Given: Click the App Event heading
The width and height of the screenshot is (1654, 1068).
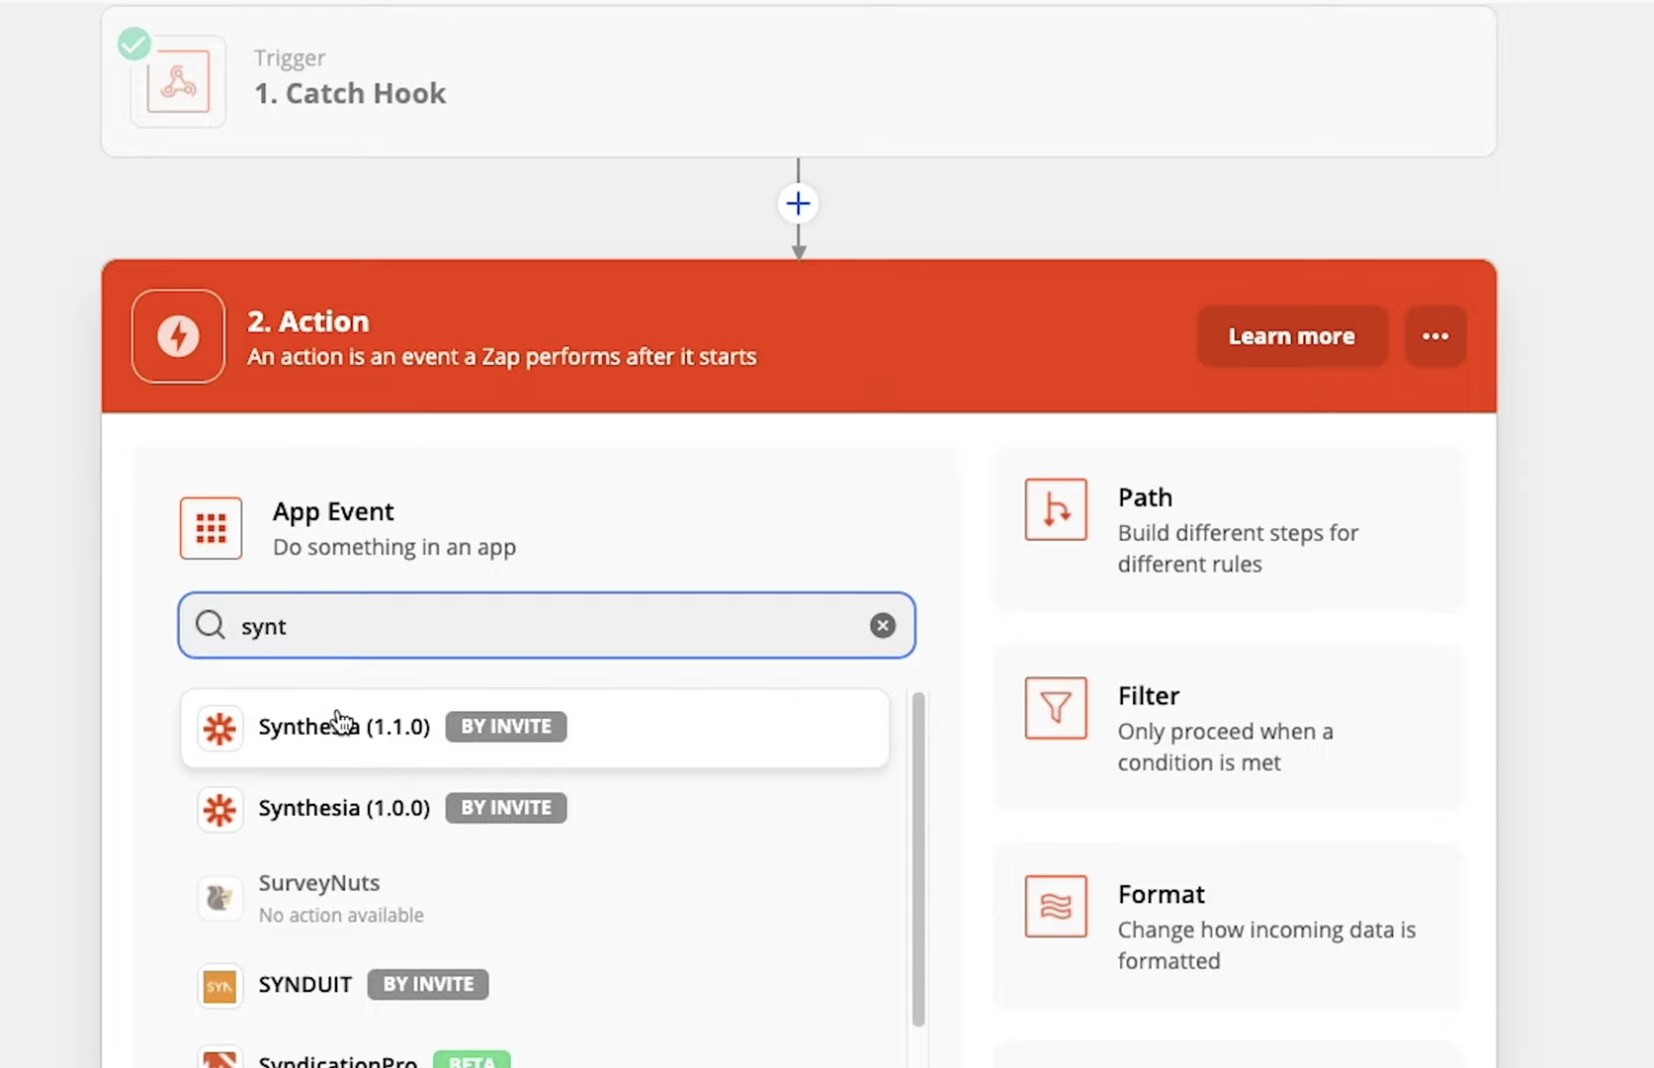Looking at the screenshot, I should (333, 511).
